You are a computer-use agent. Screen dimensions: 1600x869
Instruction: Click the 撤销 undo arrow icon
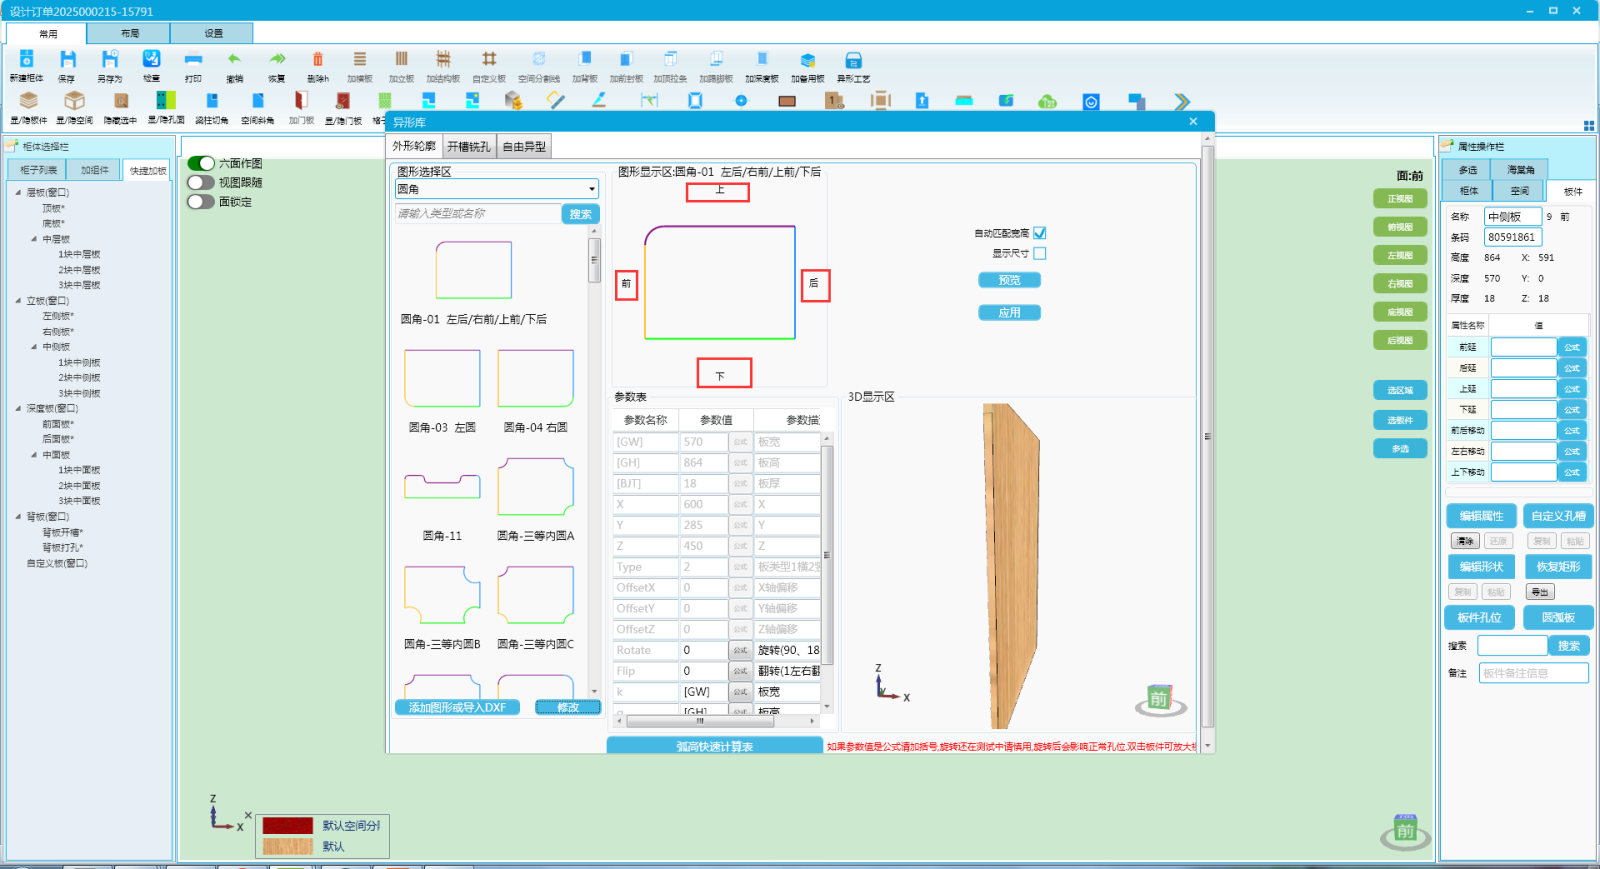(234, 61)
